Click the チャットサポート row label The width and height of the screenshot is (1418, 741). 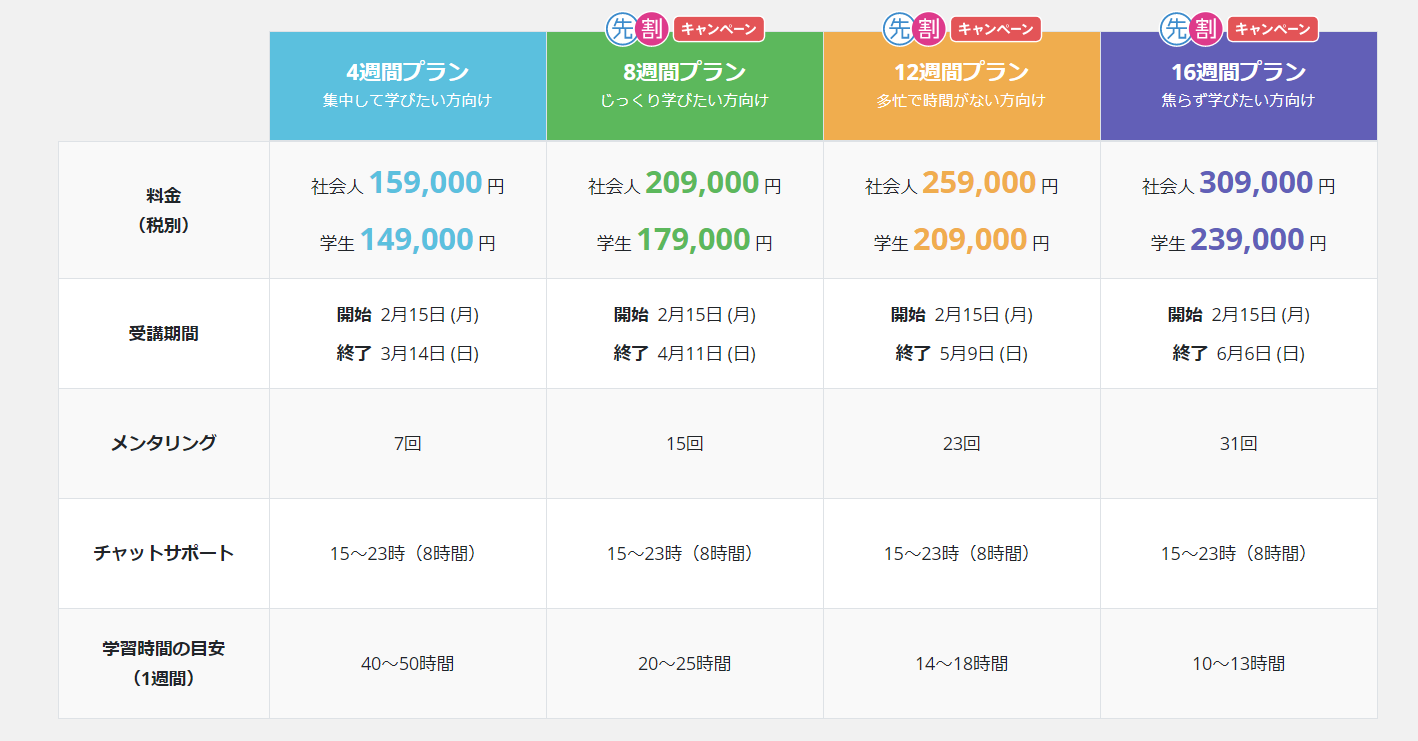click(x=163, y=553)
